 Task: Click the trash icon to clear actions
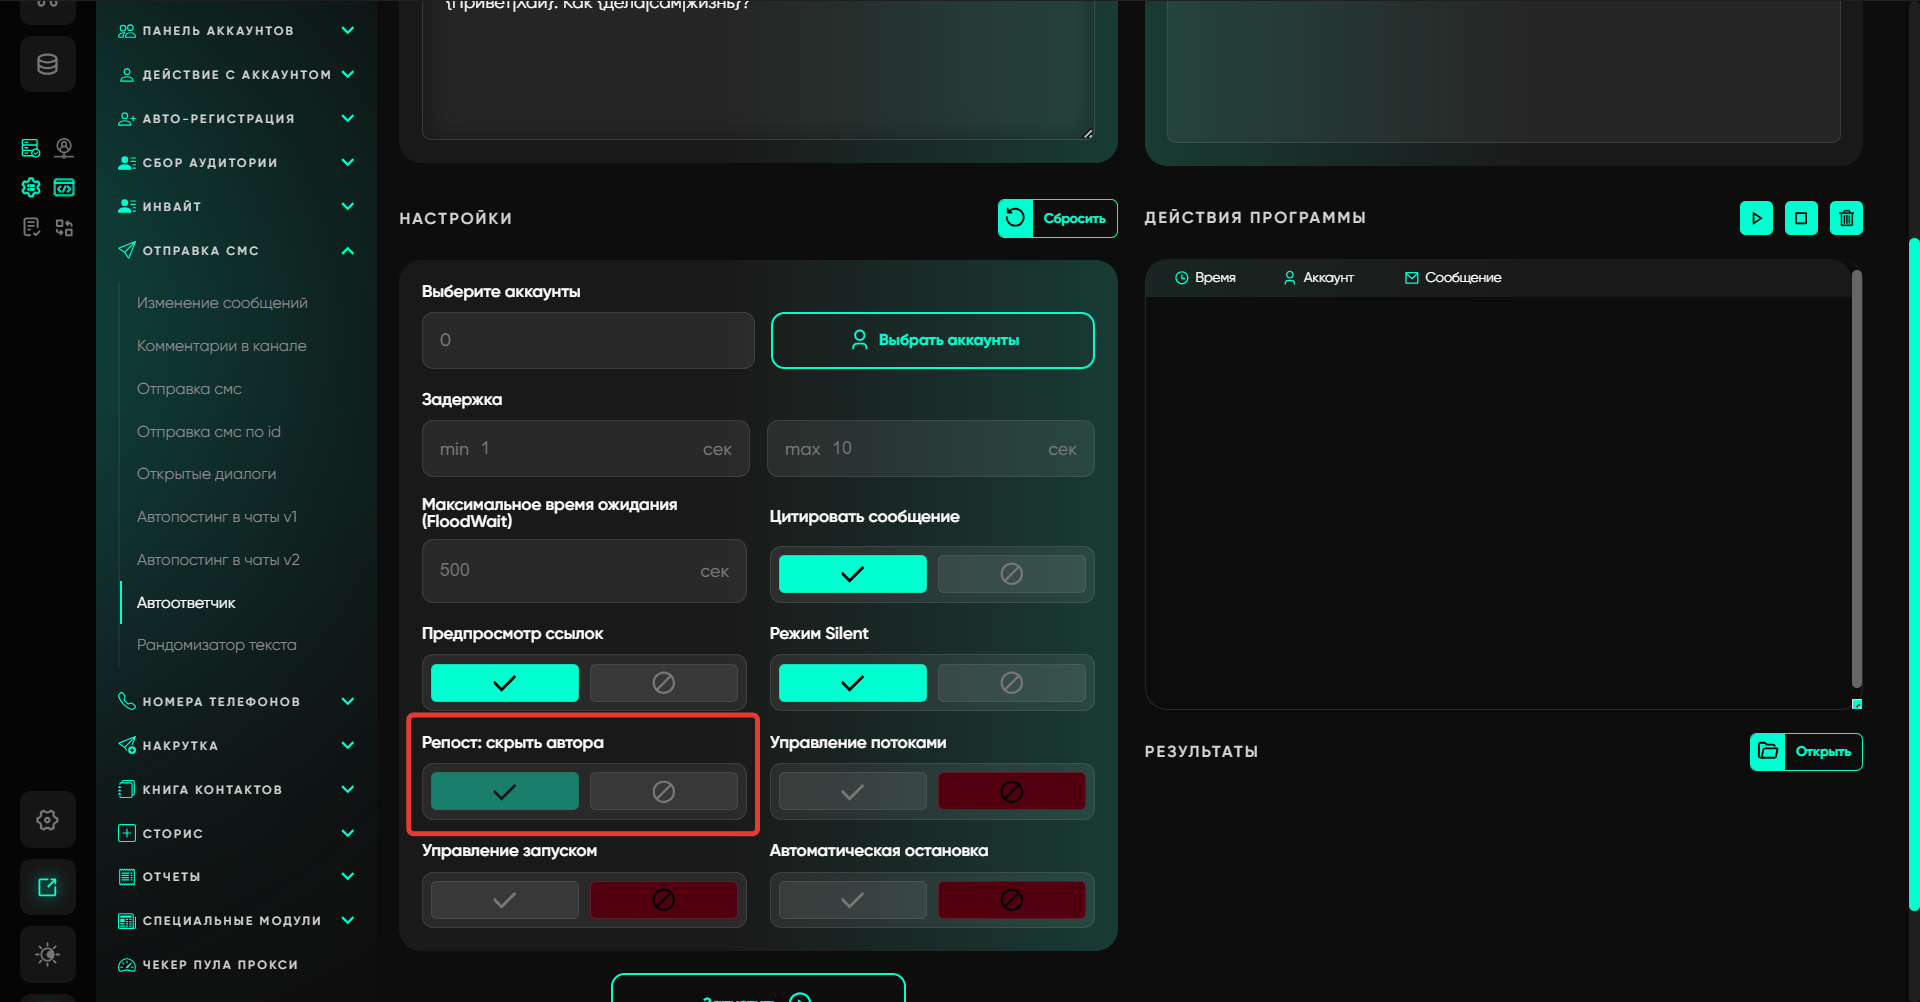tap(1846, 218)
